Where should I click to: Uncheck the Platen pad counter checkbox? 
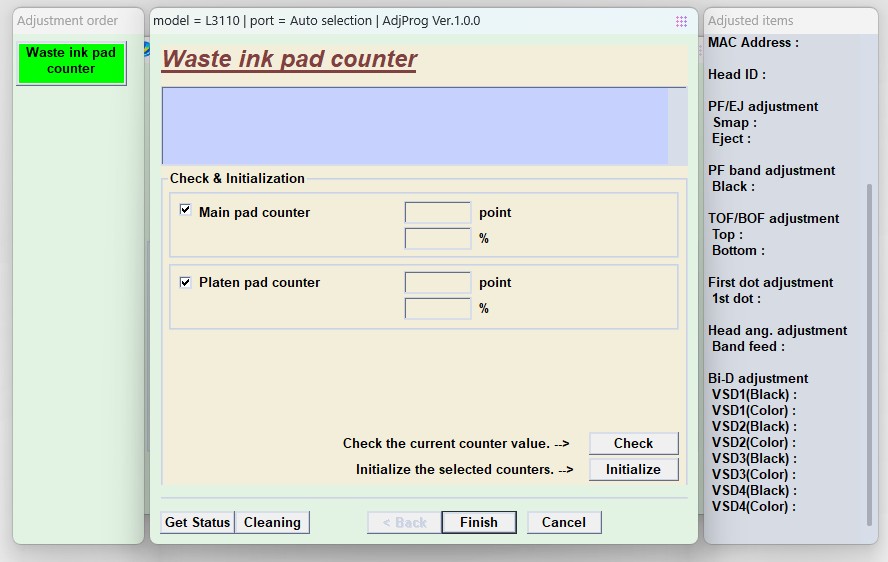(185, 282)
